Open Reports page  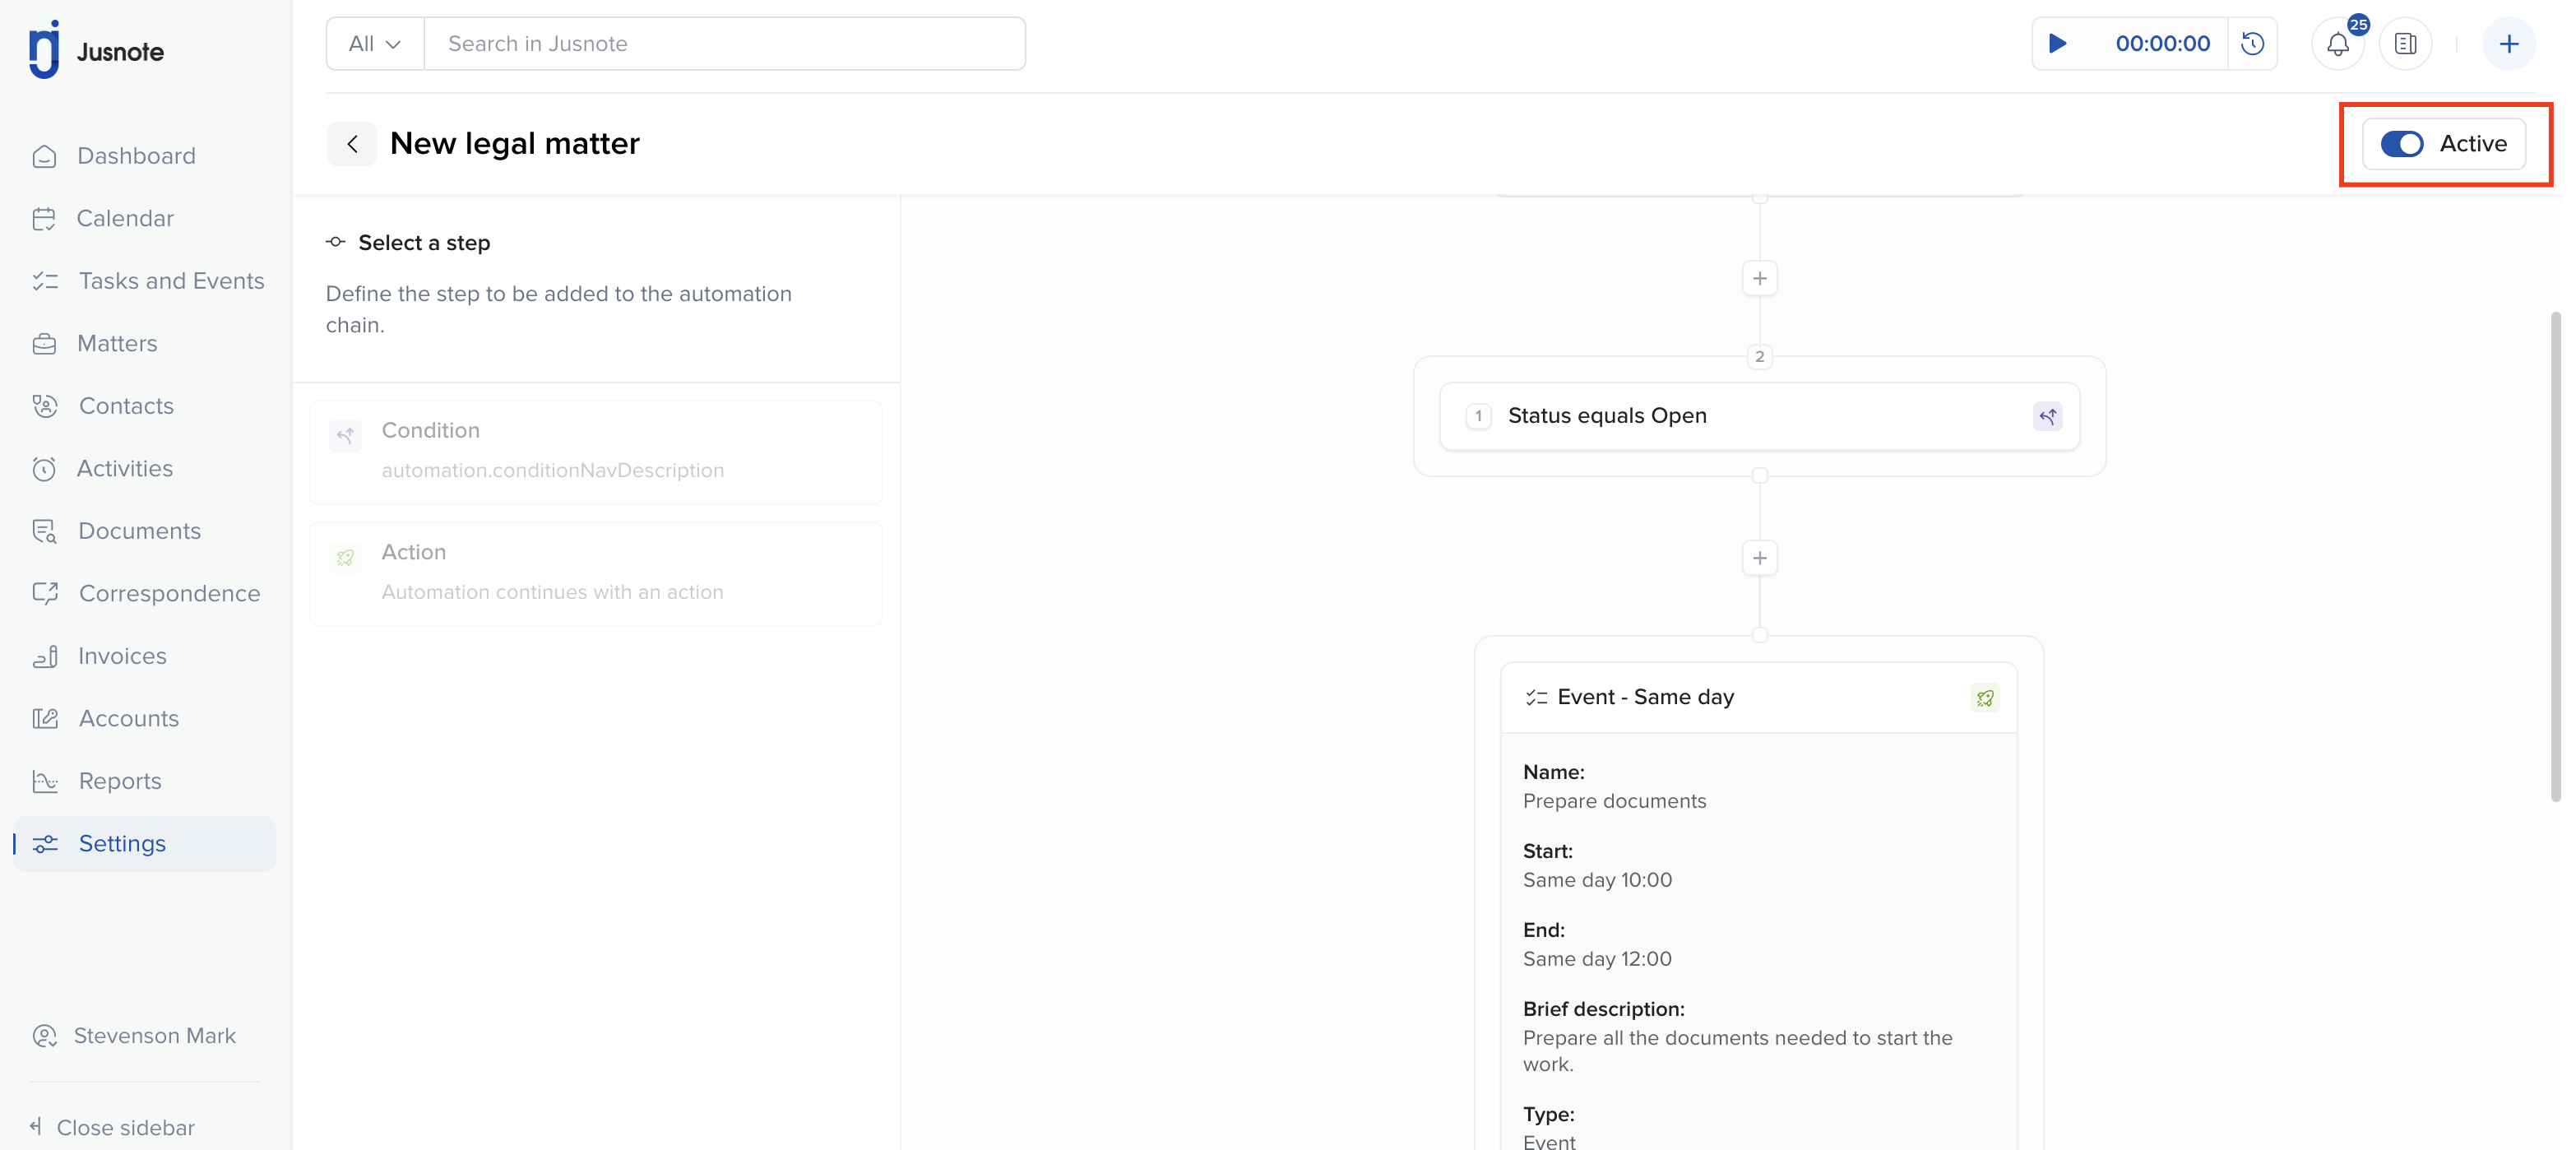tap(119, 781)
